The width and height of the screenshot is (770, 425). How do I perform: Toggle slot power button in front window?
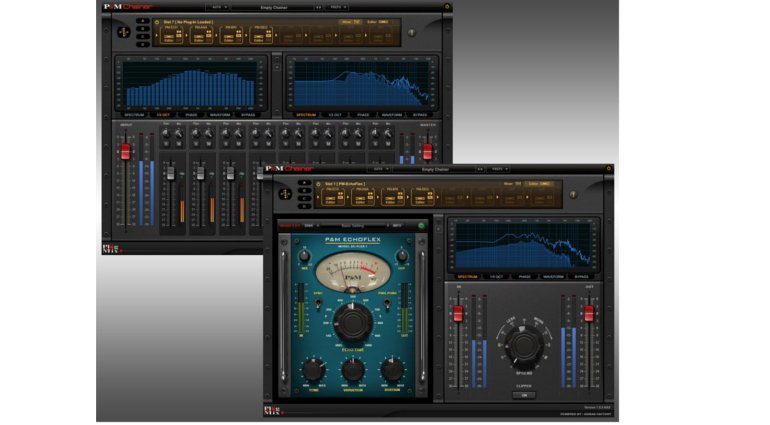tap(318, 184)
